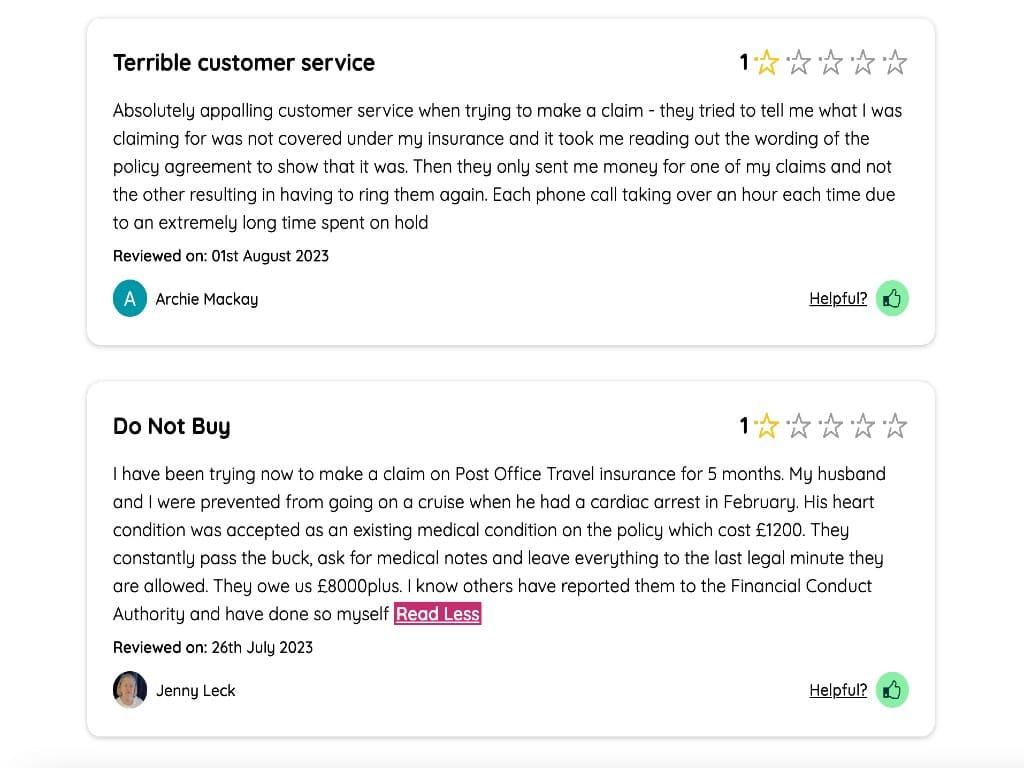Click 'Helpful?' on the first review
This screenshot has width=1024, height=768.
point(838,298)
